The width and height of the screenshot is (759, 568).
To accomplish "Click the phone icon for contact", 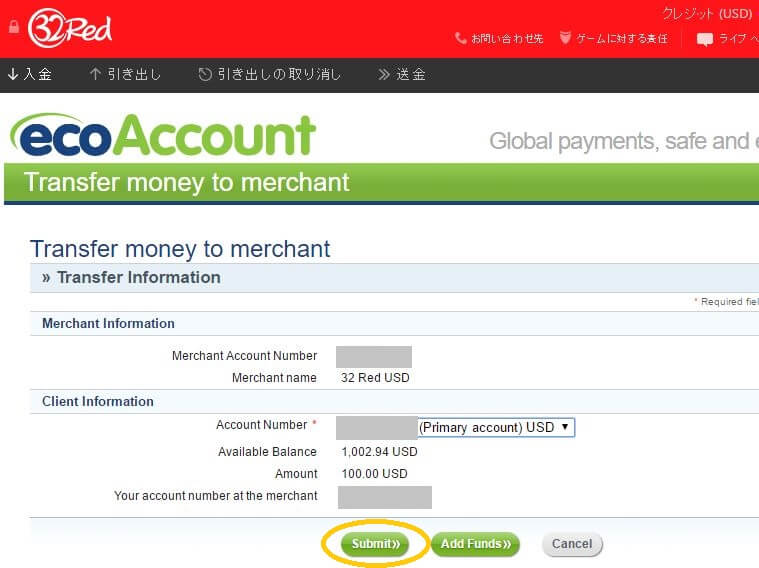I will 460,38.
